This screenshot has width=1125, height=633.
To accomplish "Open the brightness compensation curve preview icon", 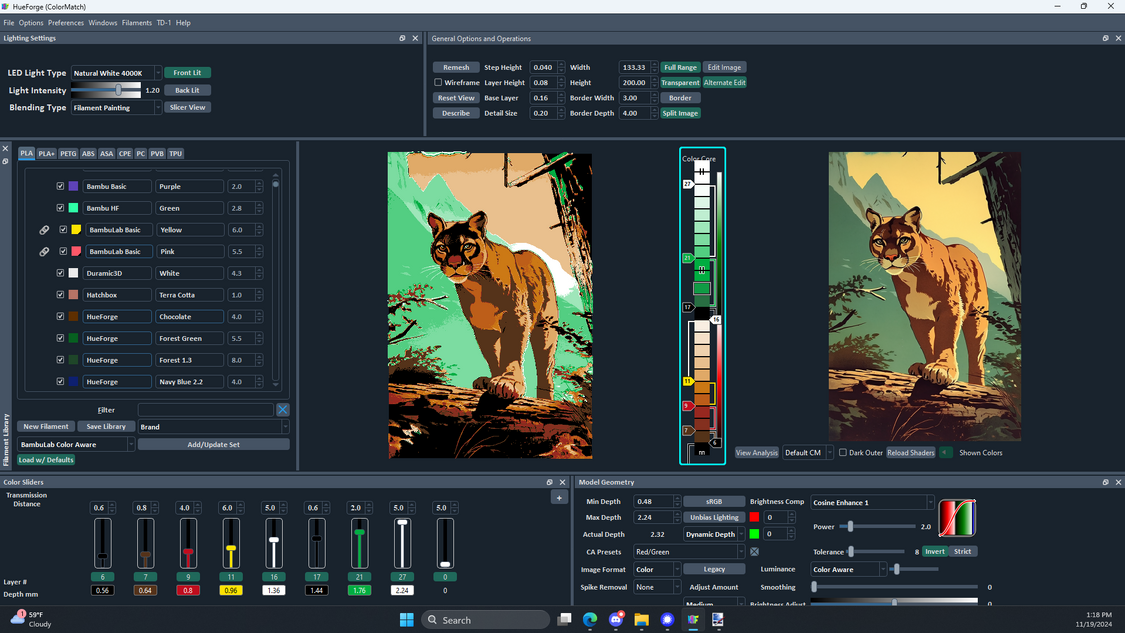I will click(x=957, y=517).
